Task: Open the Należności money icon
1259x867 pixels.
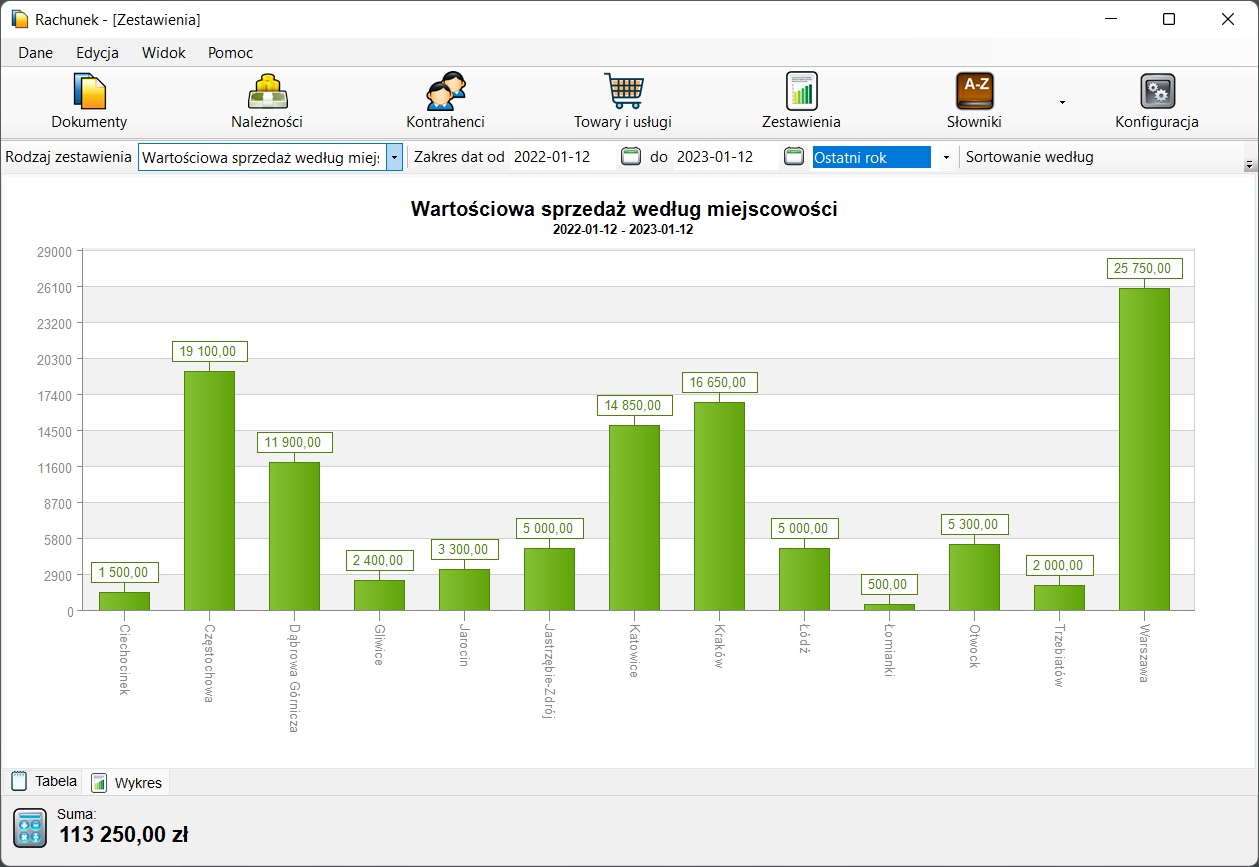Action: 267,92
